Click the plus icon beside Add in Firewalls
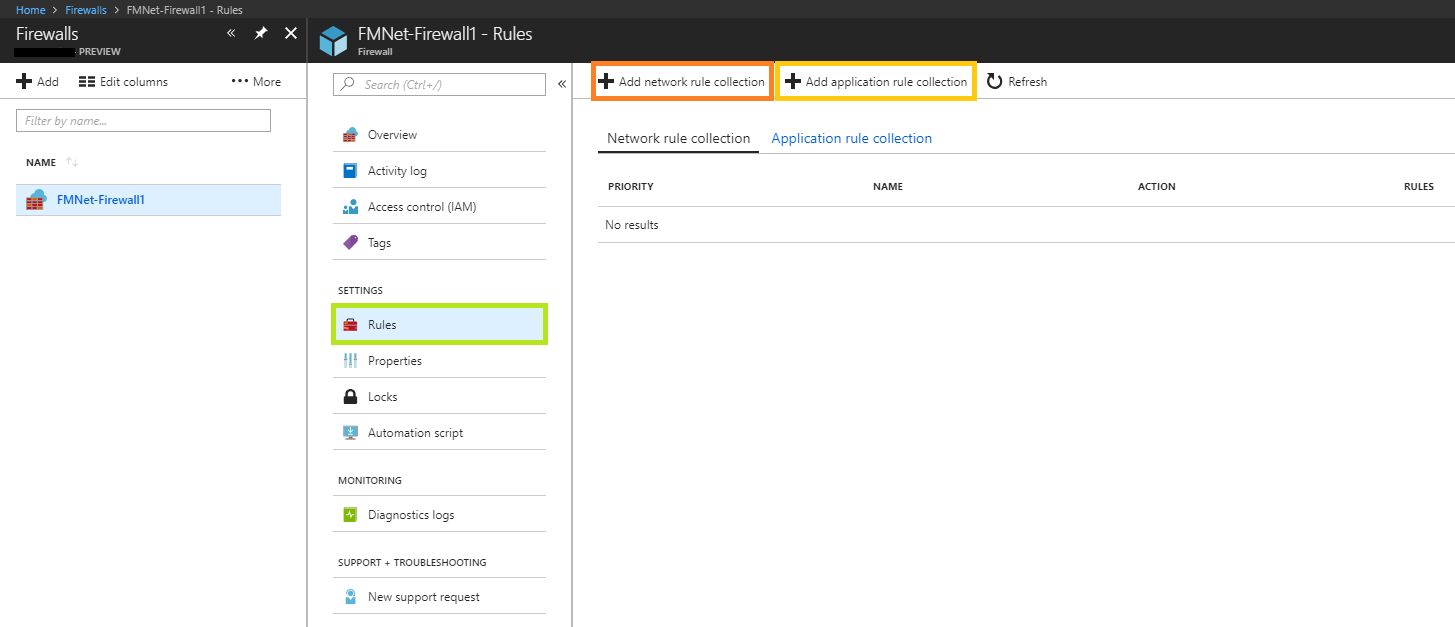 click(25, 82)
